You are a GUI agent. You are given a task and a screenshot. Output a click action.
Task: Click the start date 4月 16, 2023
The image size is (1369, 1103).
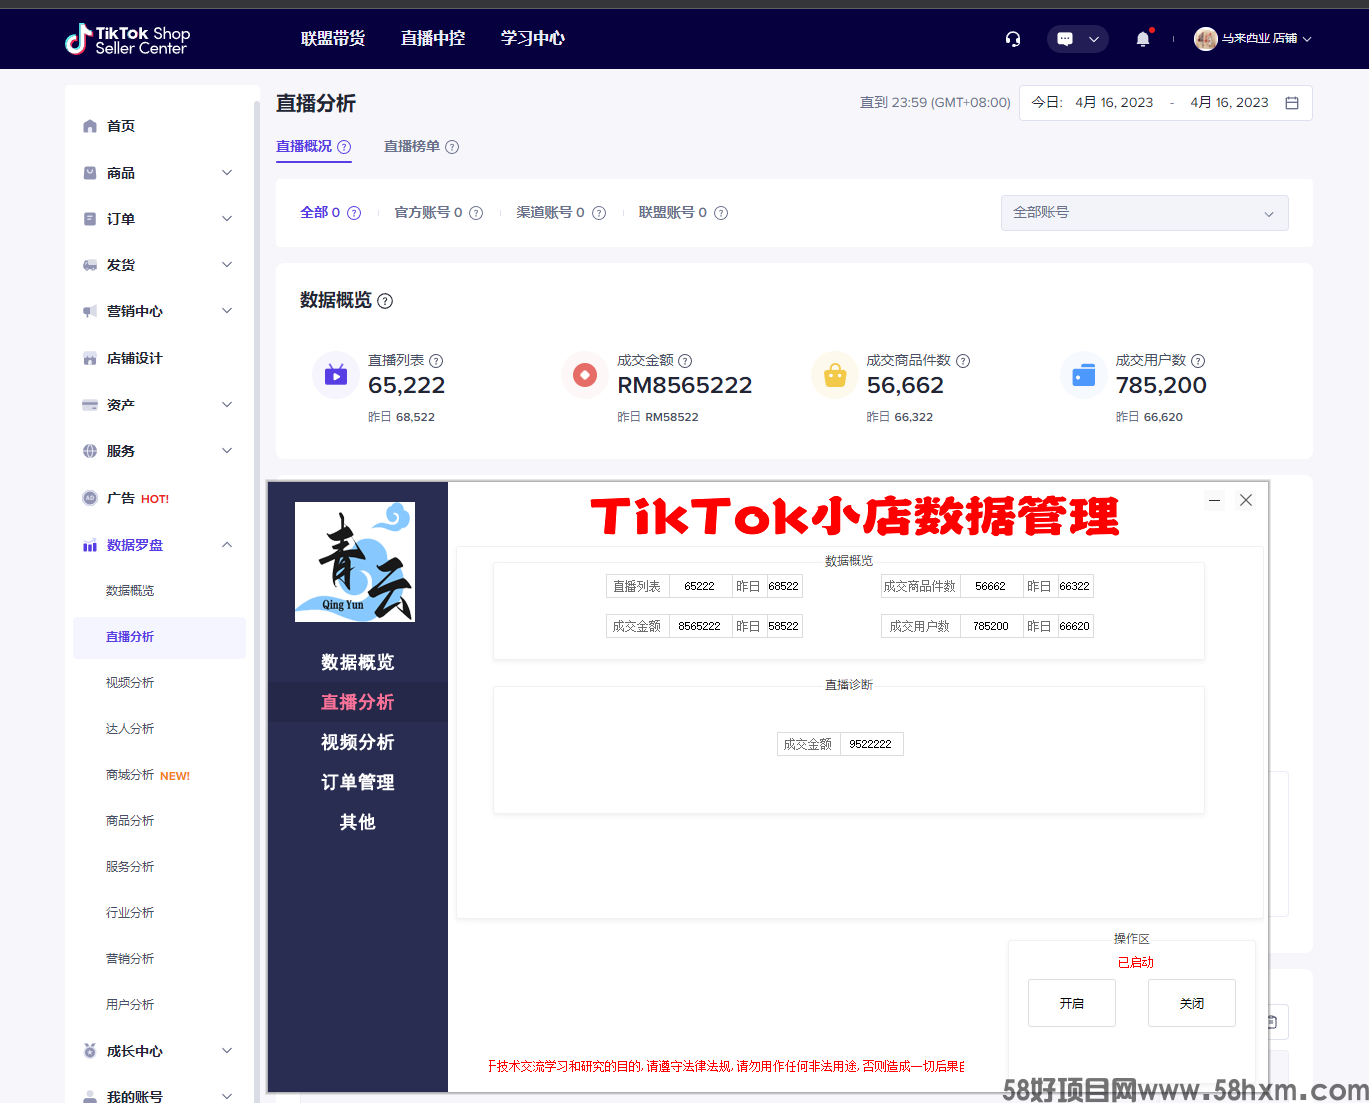[x=1114, y=102]
